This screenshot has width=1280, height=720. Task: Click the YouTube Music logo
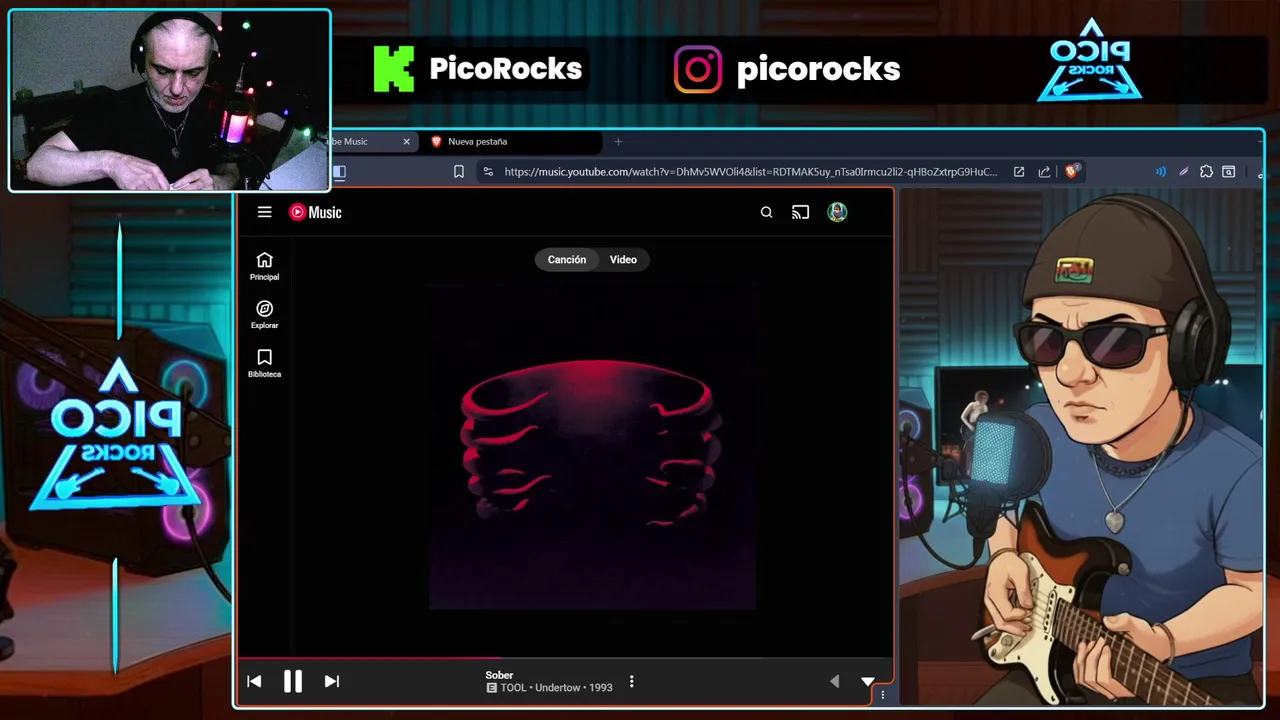[x=315, y=212]
